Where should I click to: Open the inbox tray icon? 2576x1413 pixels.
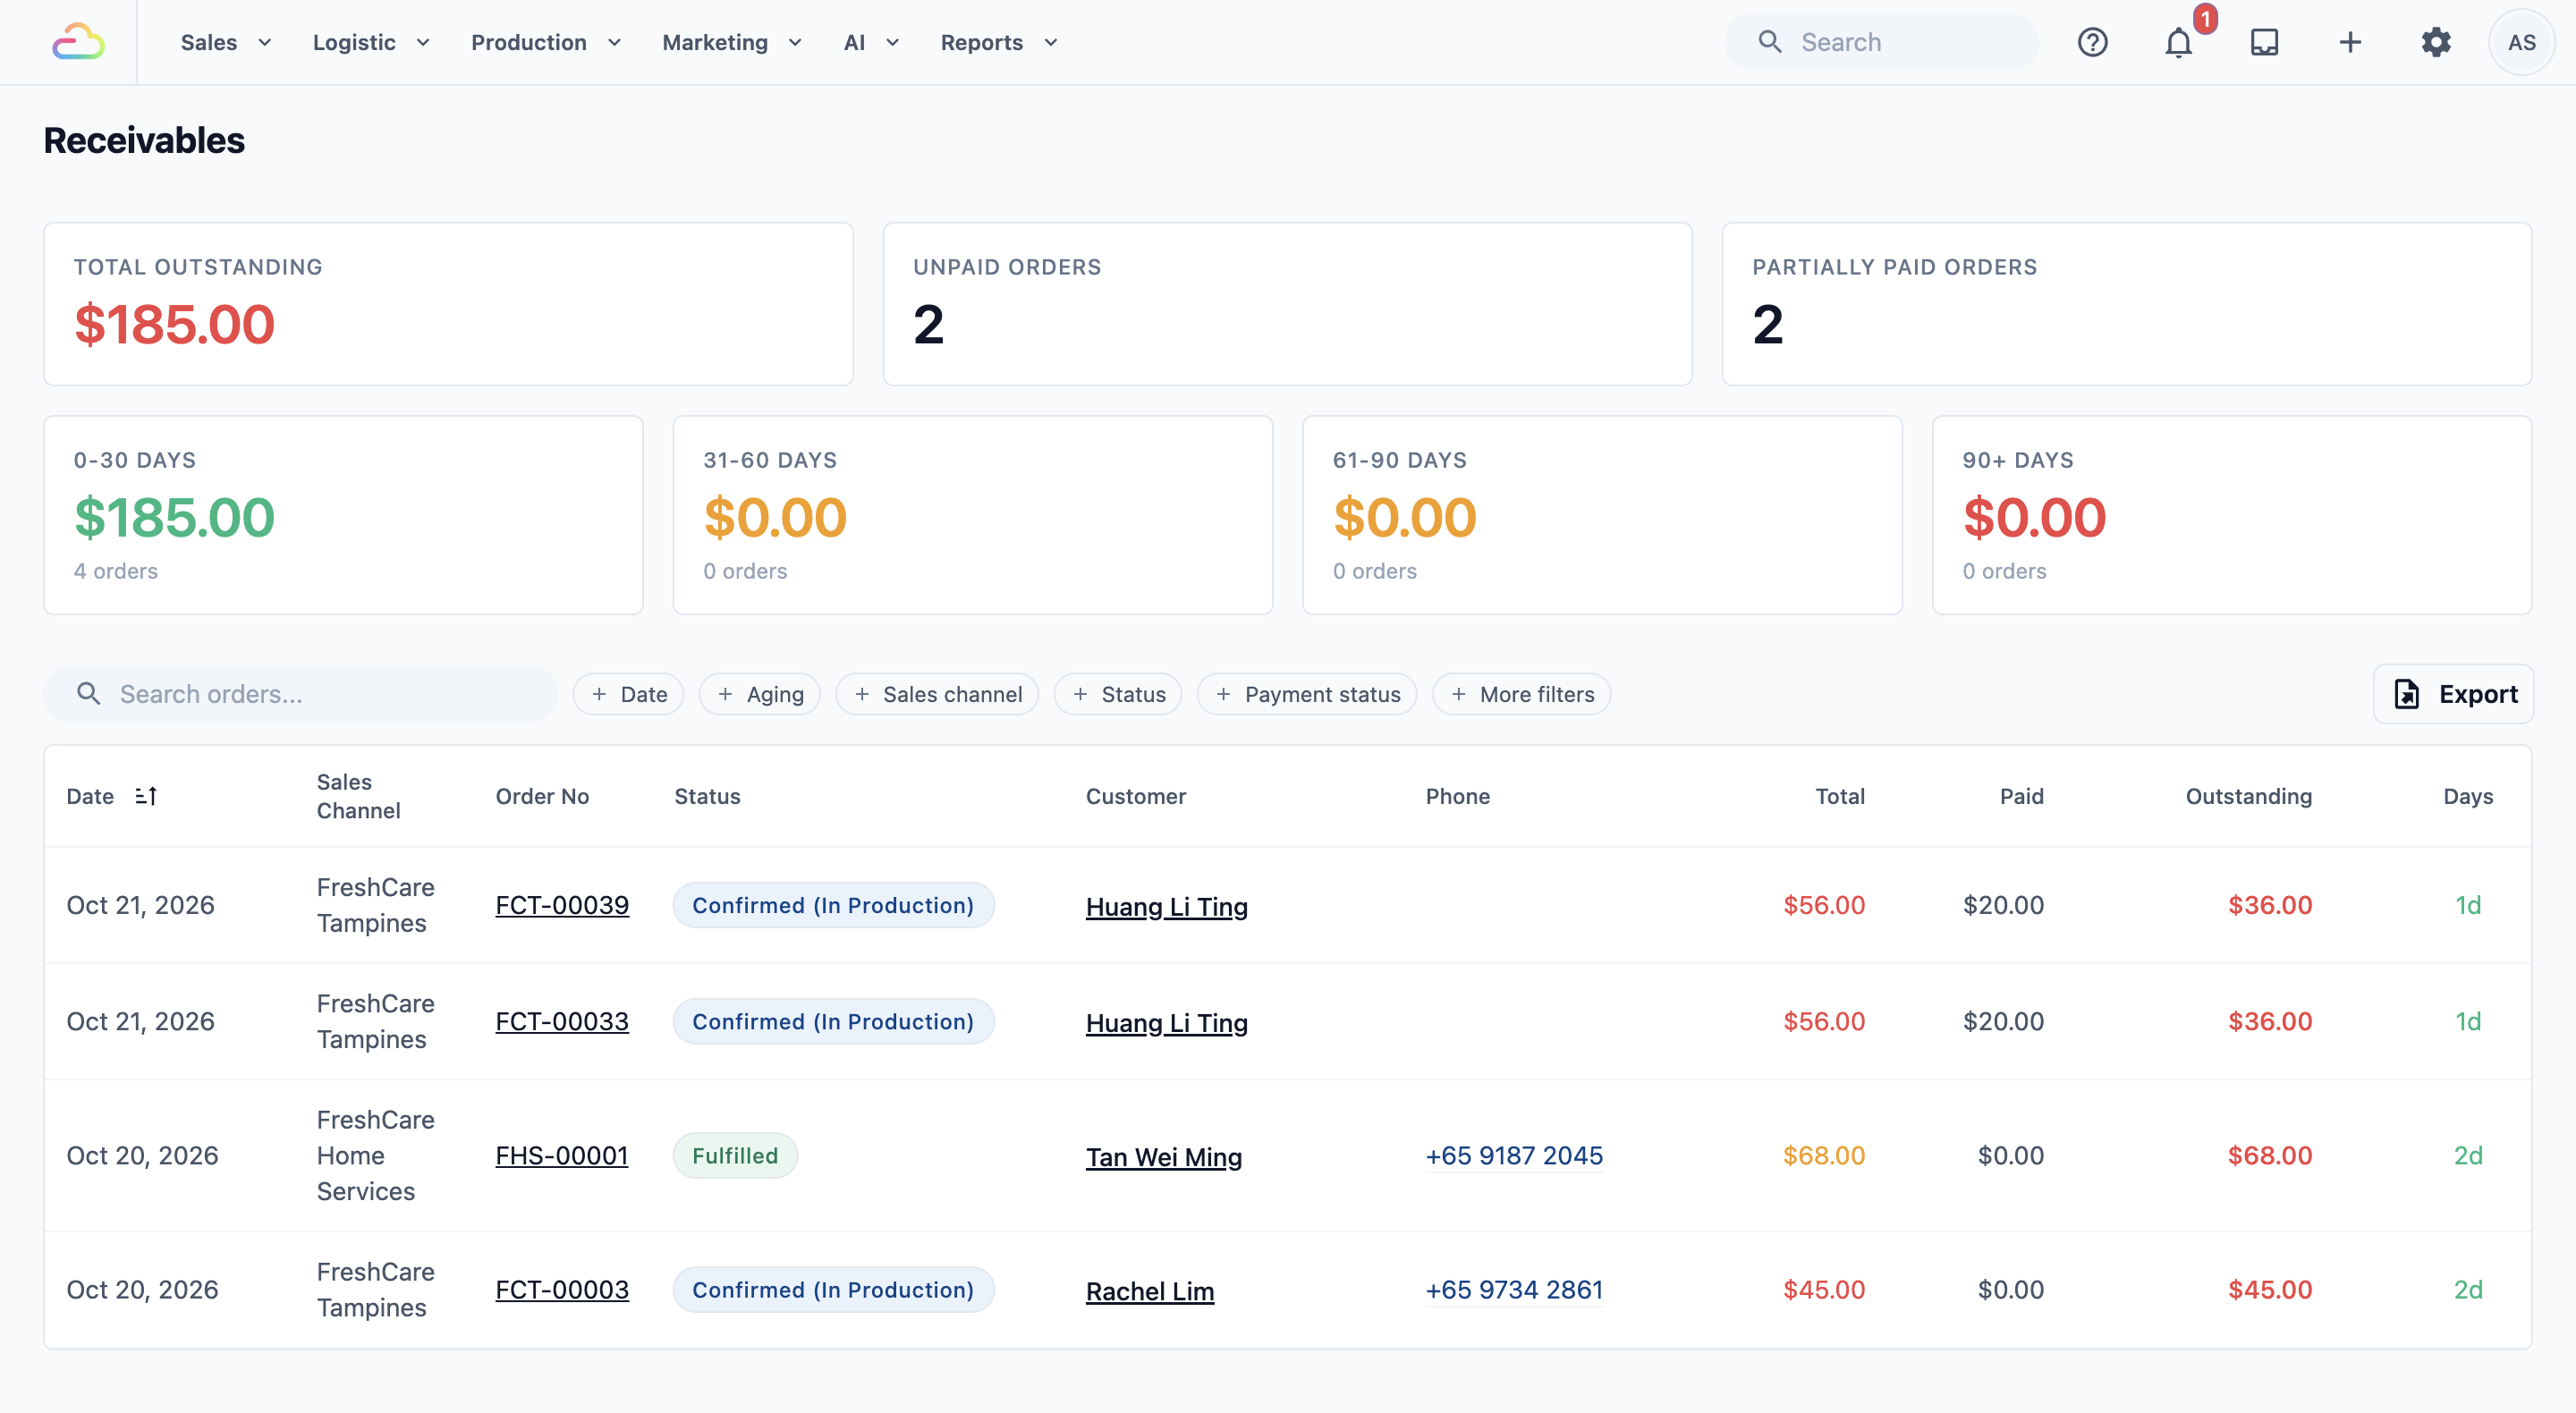tap(2264, 42)
